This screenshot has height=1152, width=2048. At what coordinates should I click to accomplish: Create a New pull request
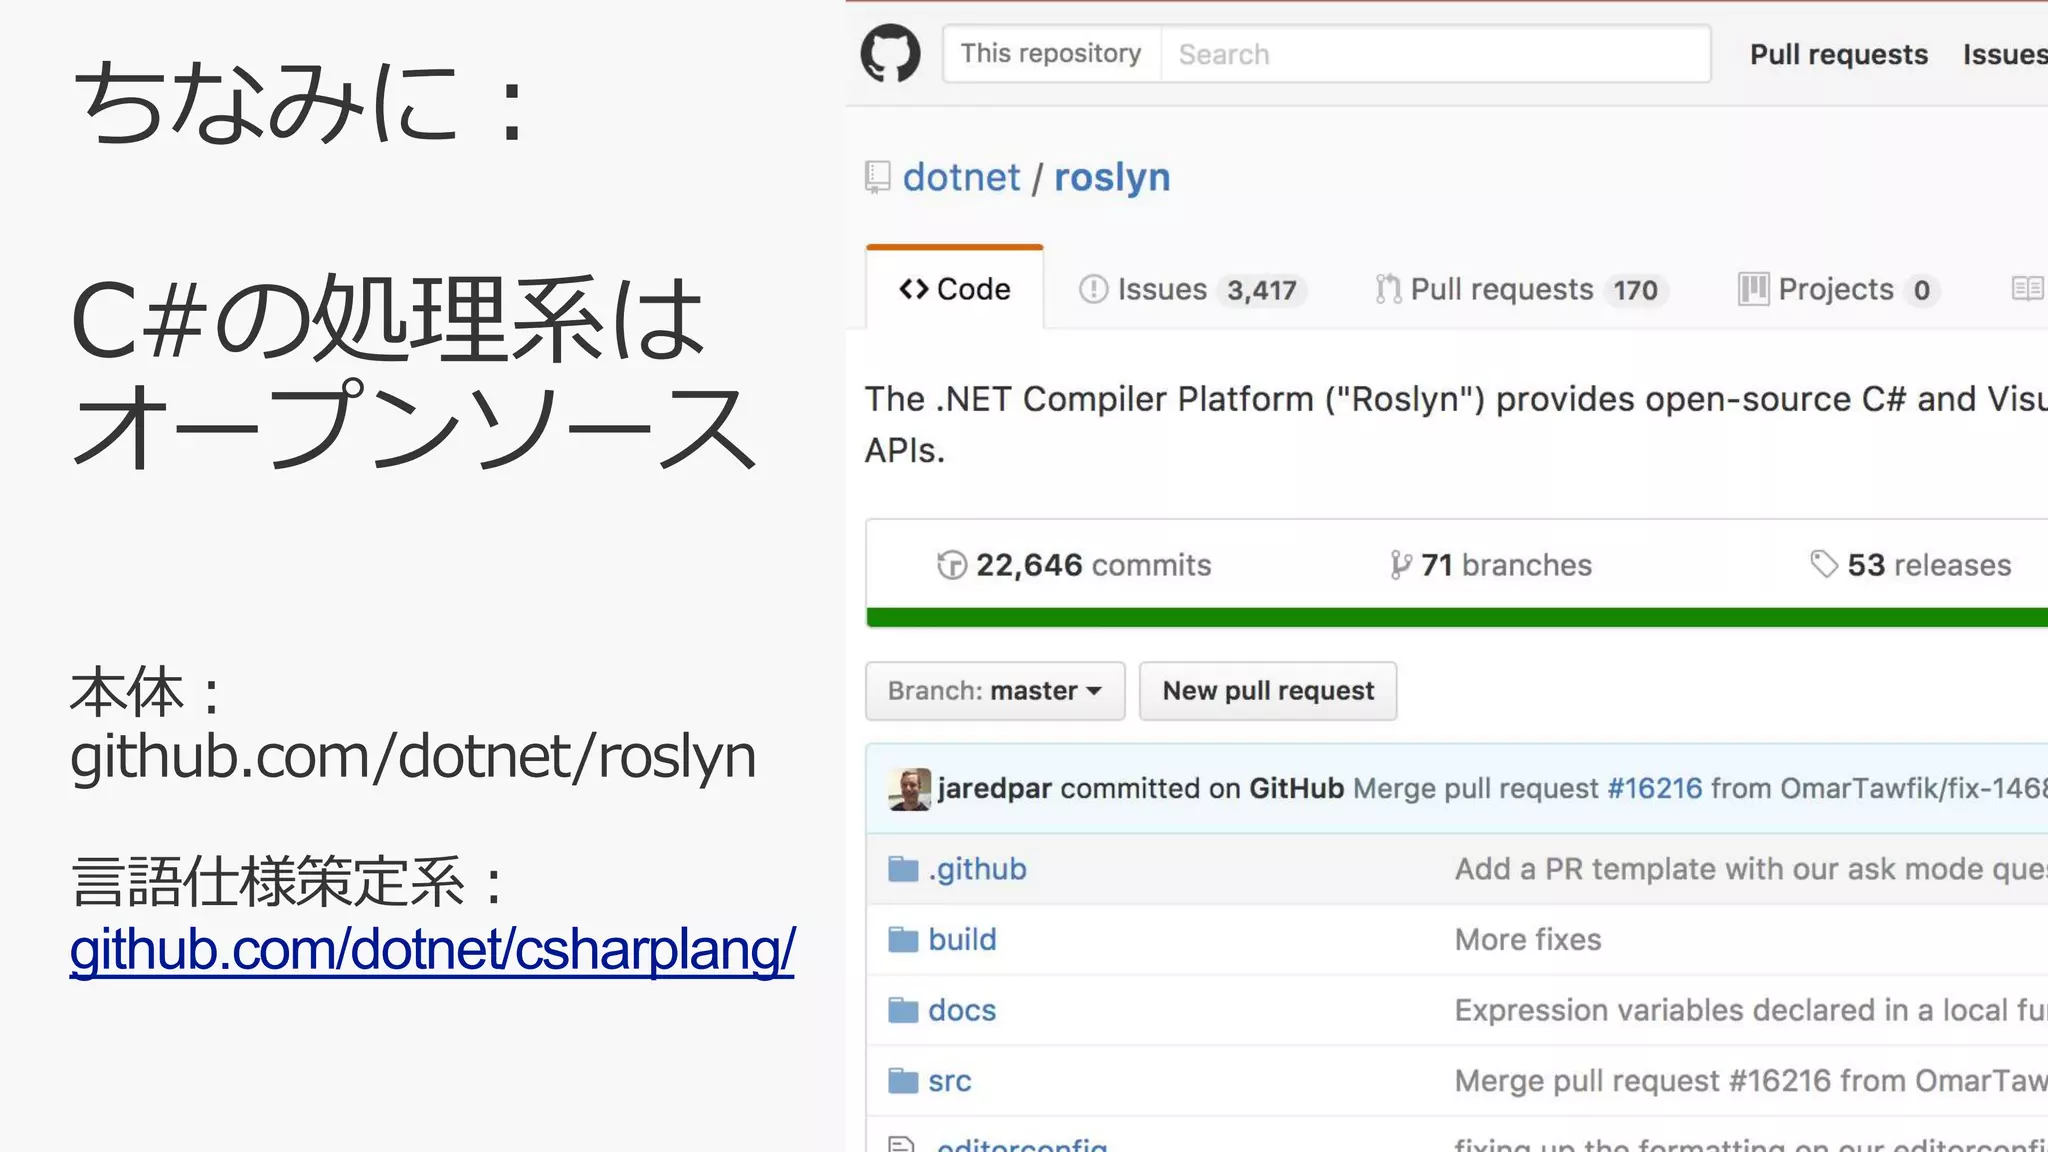point(1268,691)
